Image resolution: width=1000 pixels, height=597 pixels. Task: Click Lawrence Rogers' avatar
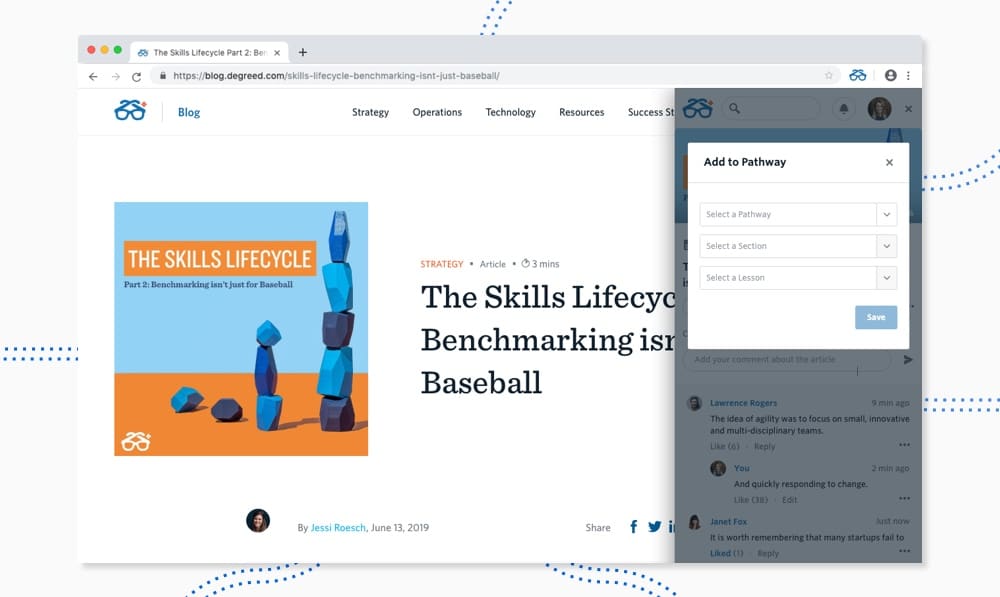tap(695, 403)
